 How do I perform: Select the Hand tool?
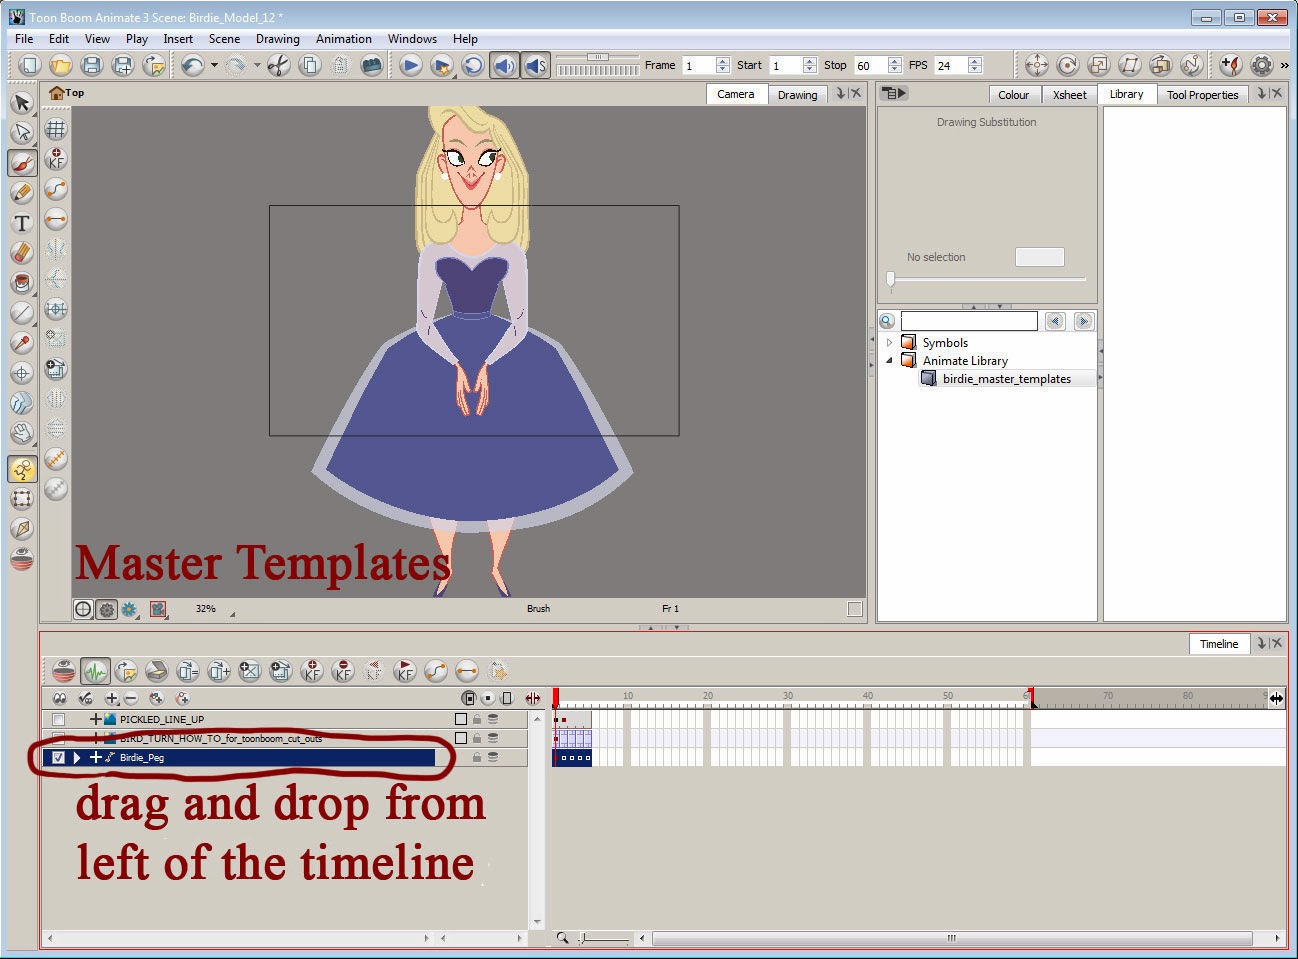click(x=22, y=433)
